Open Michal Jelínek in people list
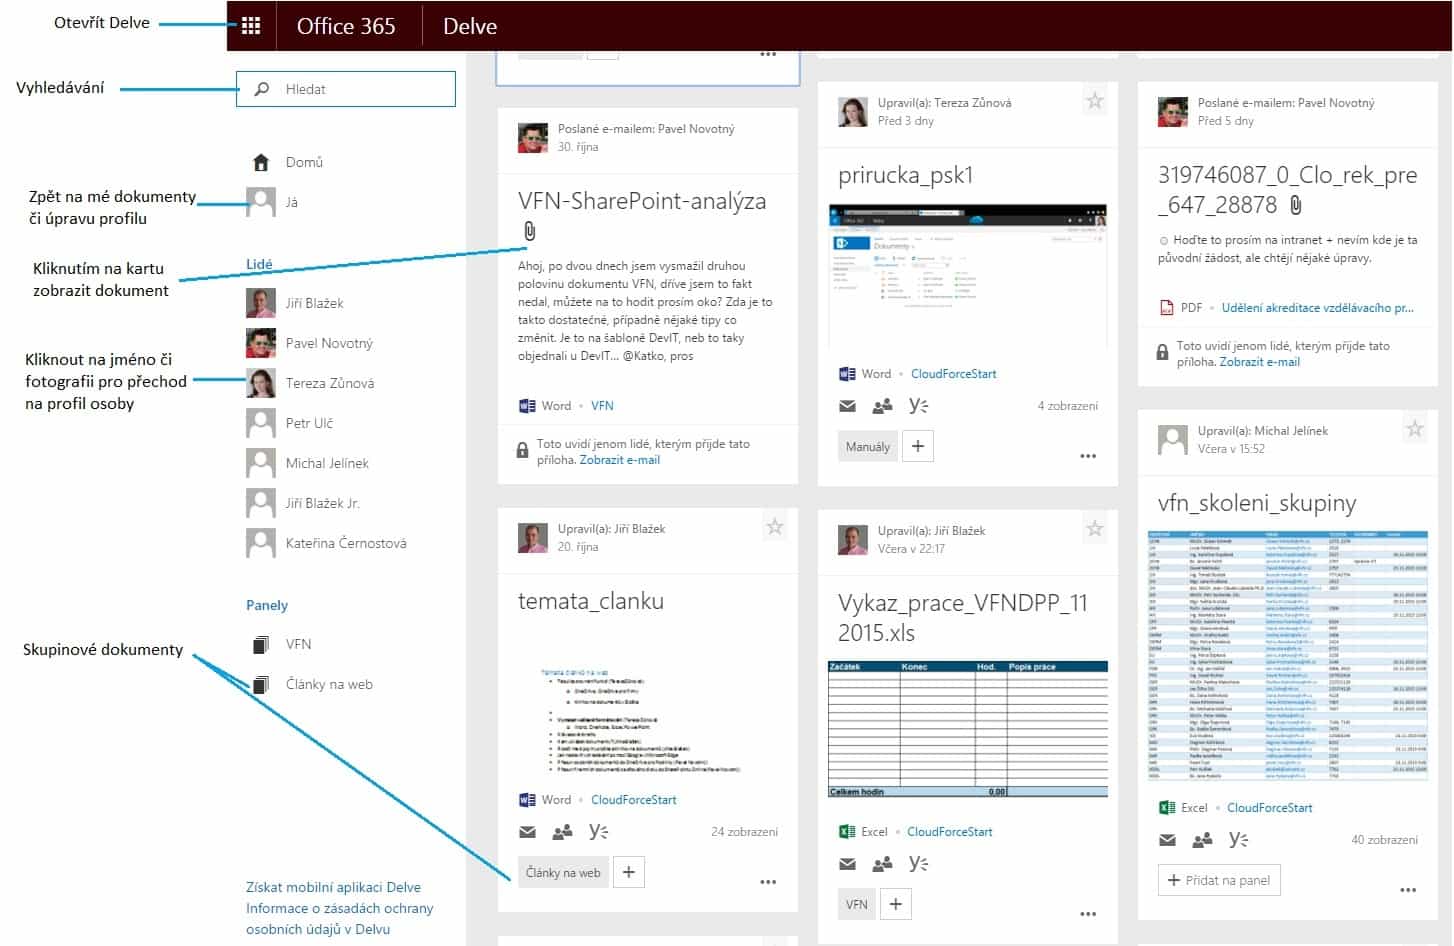This screenshot has height=946, width=1454. point(327,463)
